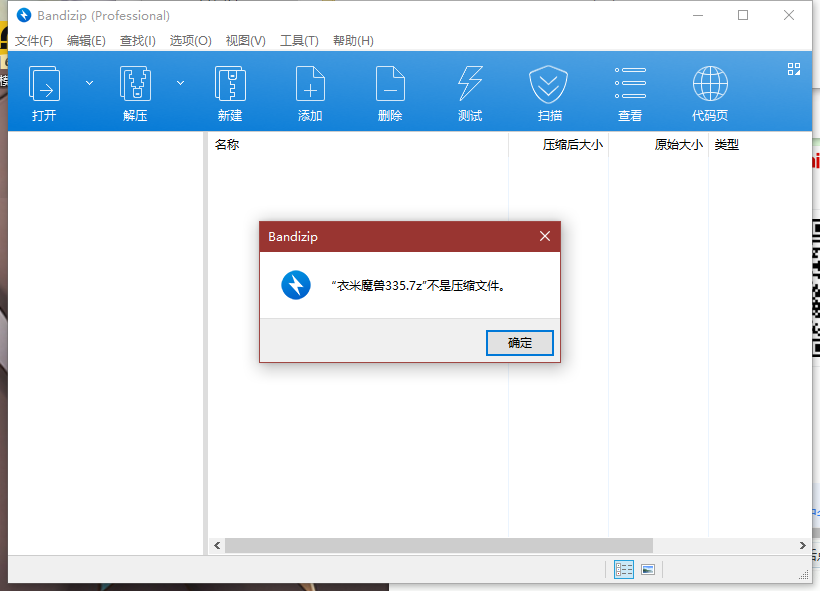Viewport: 820px width, 591px height.
Task: Expand the Extract (解压) dropdown arrow
Action: pyautogui.click(x=180, y=83)
